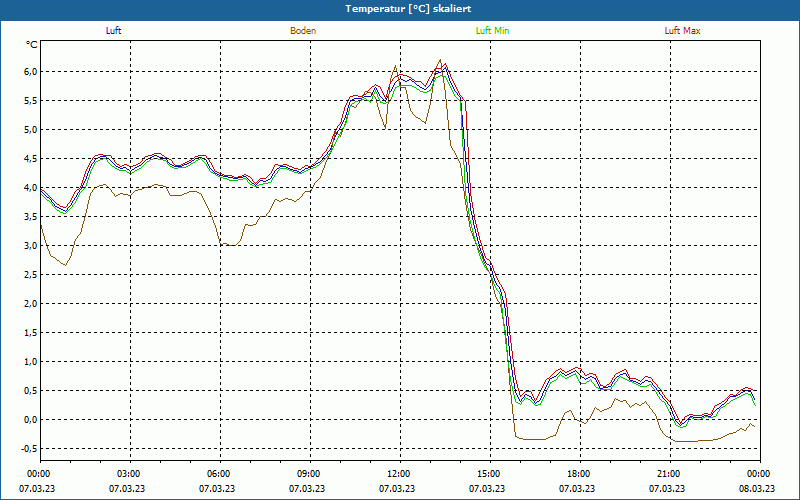
Task: Click the '18:00' time axis label
Action: [x=580, y=474]
